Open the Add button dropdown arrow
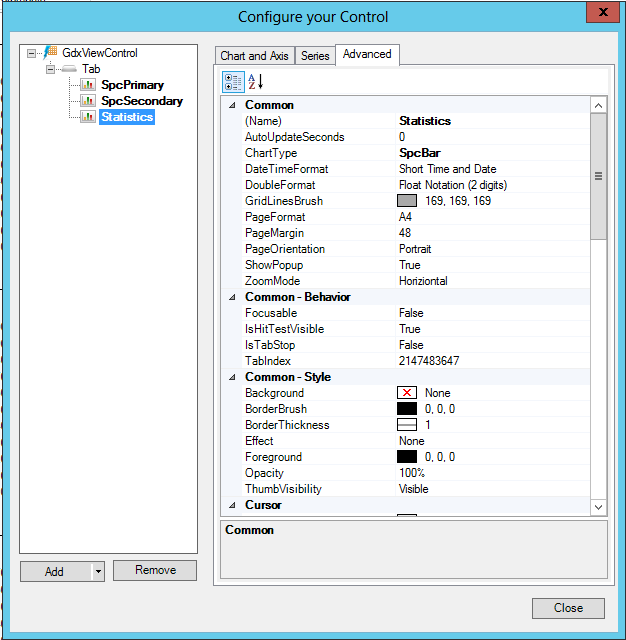626x640 pixels. click(97, 572)
